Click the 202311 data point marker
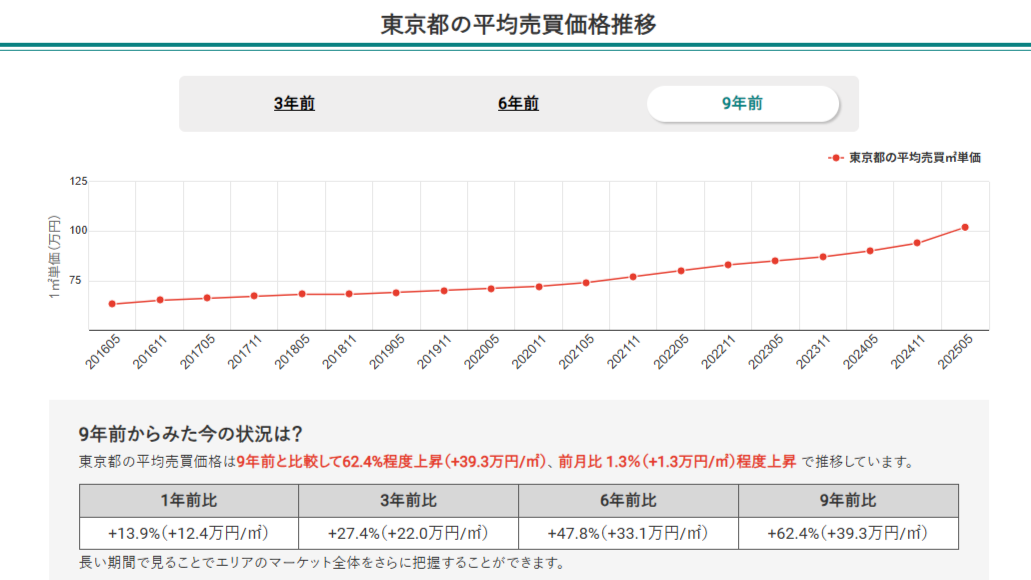Image resolution: width=1031 pixels, height=580 pixels. click(823, 257)
